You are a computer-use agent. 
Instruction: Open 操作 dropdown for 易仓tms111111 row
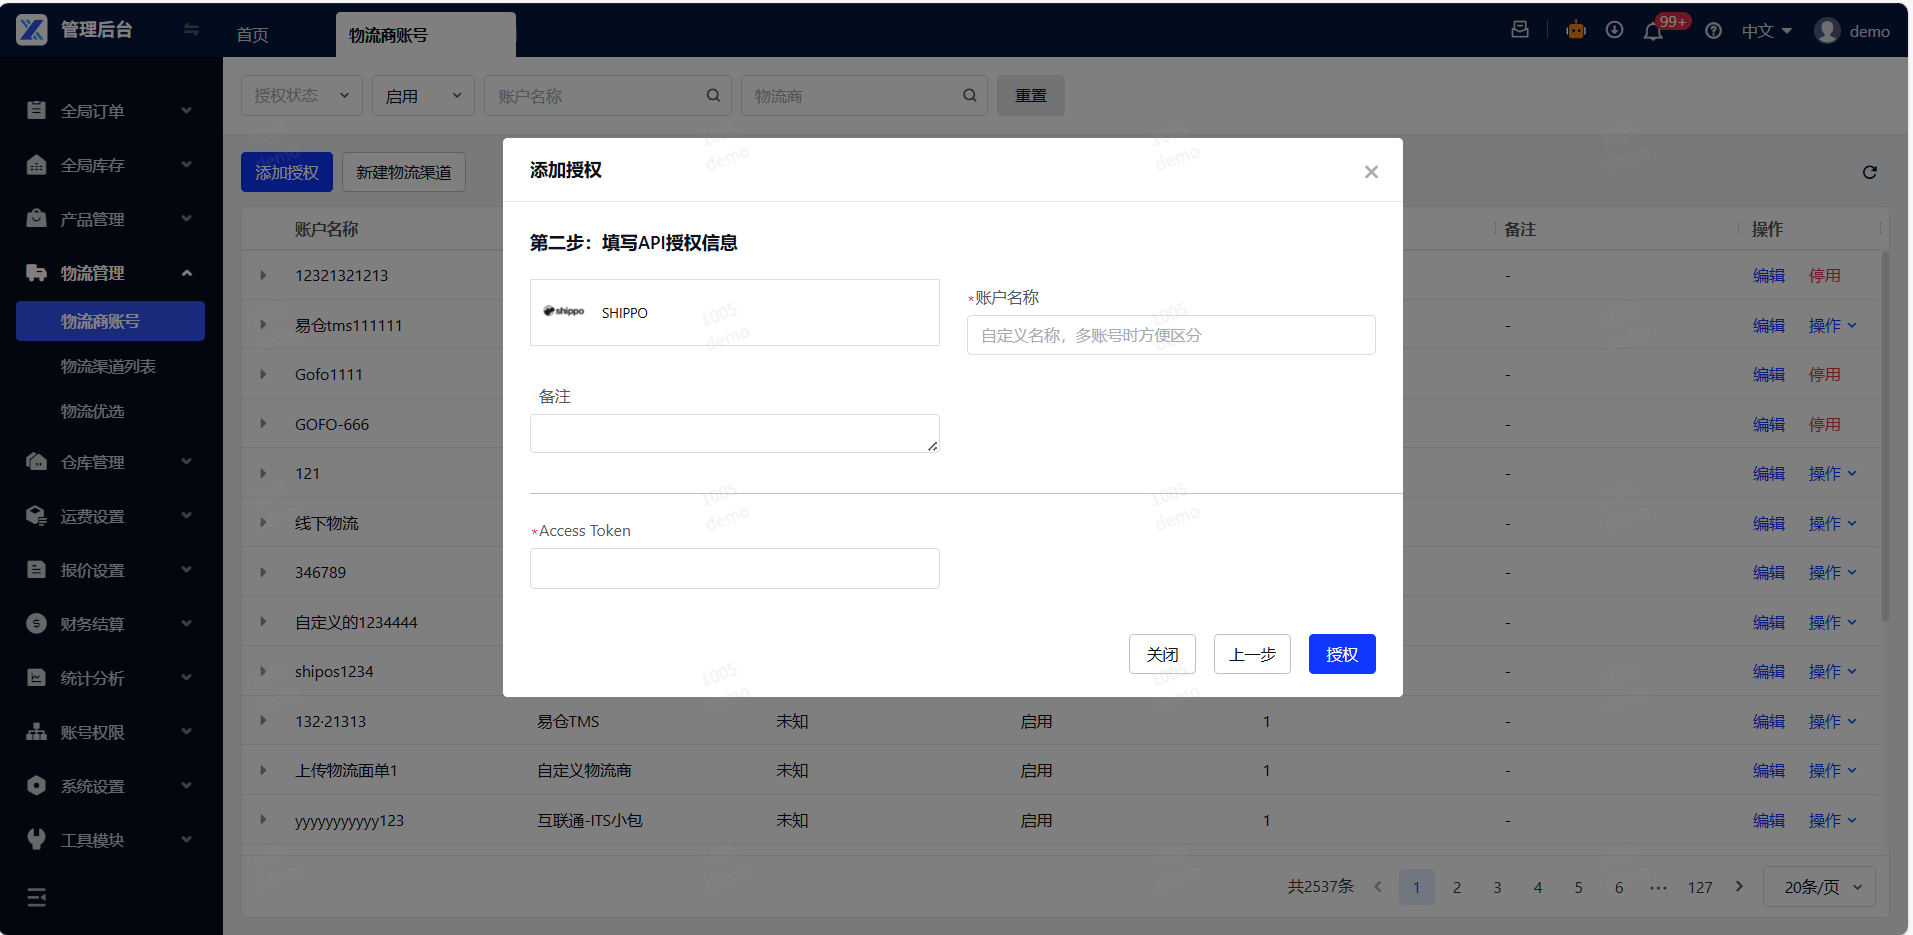tap(1832, 326)
